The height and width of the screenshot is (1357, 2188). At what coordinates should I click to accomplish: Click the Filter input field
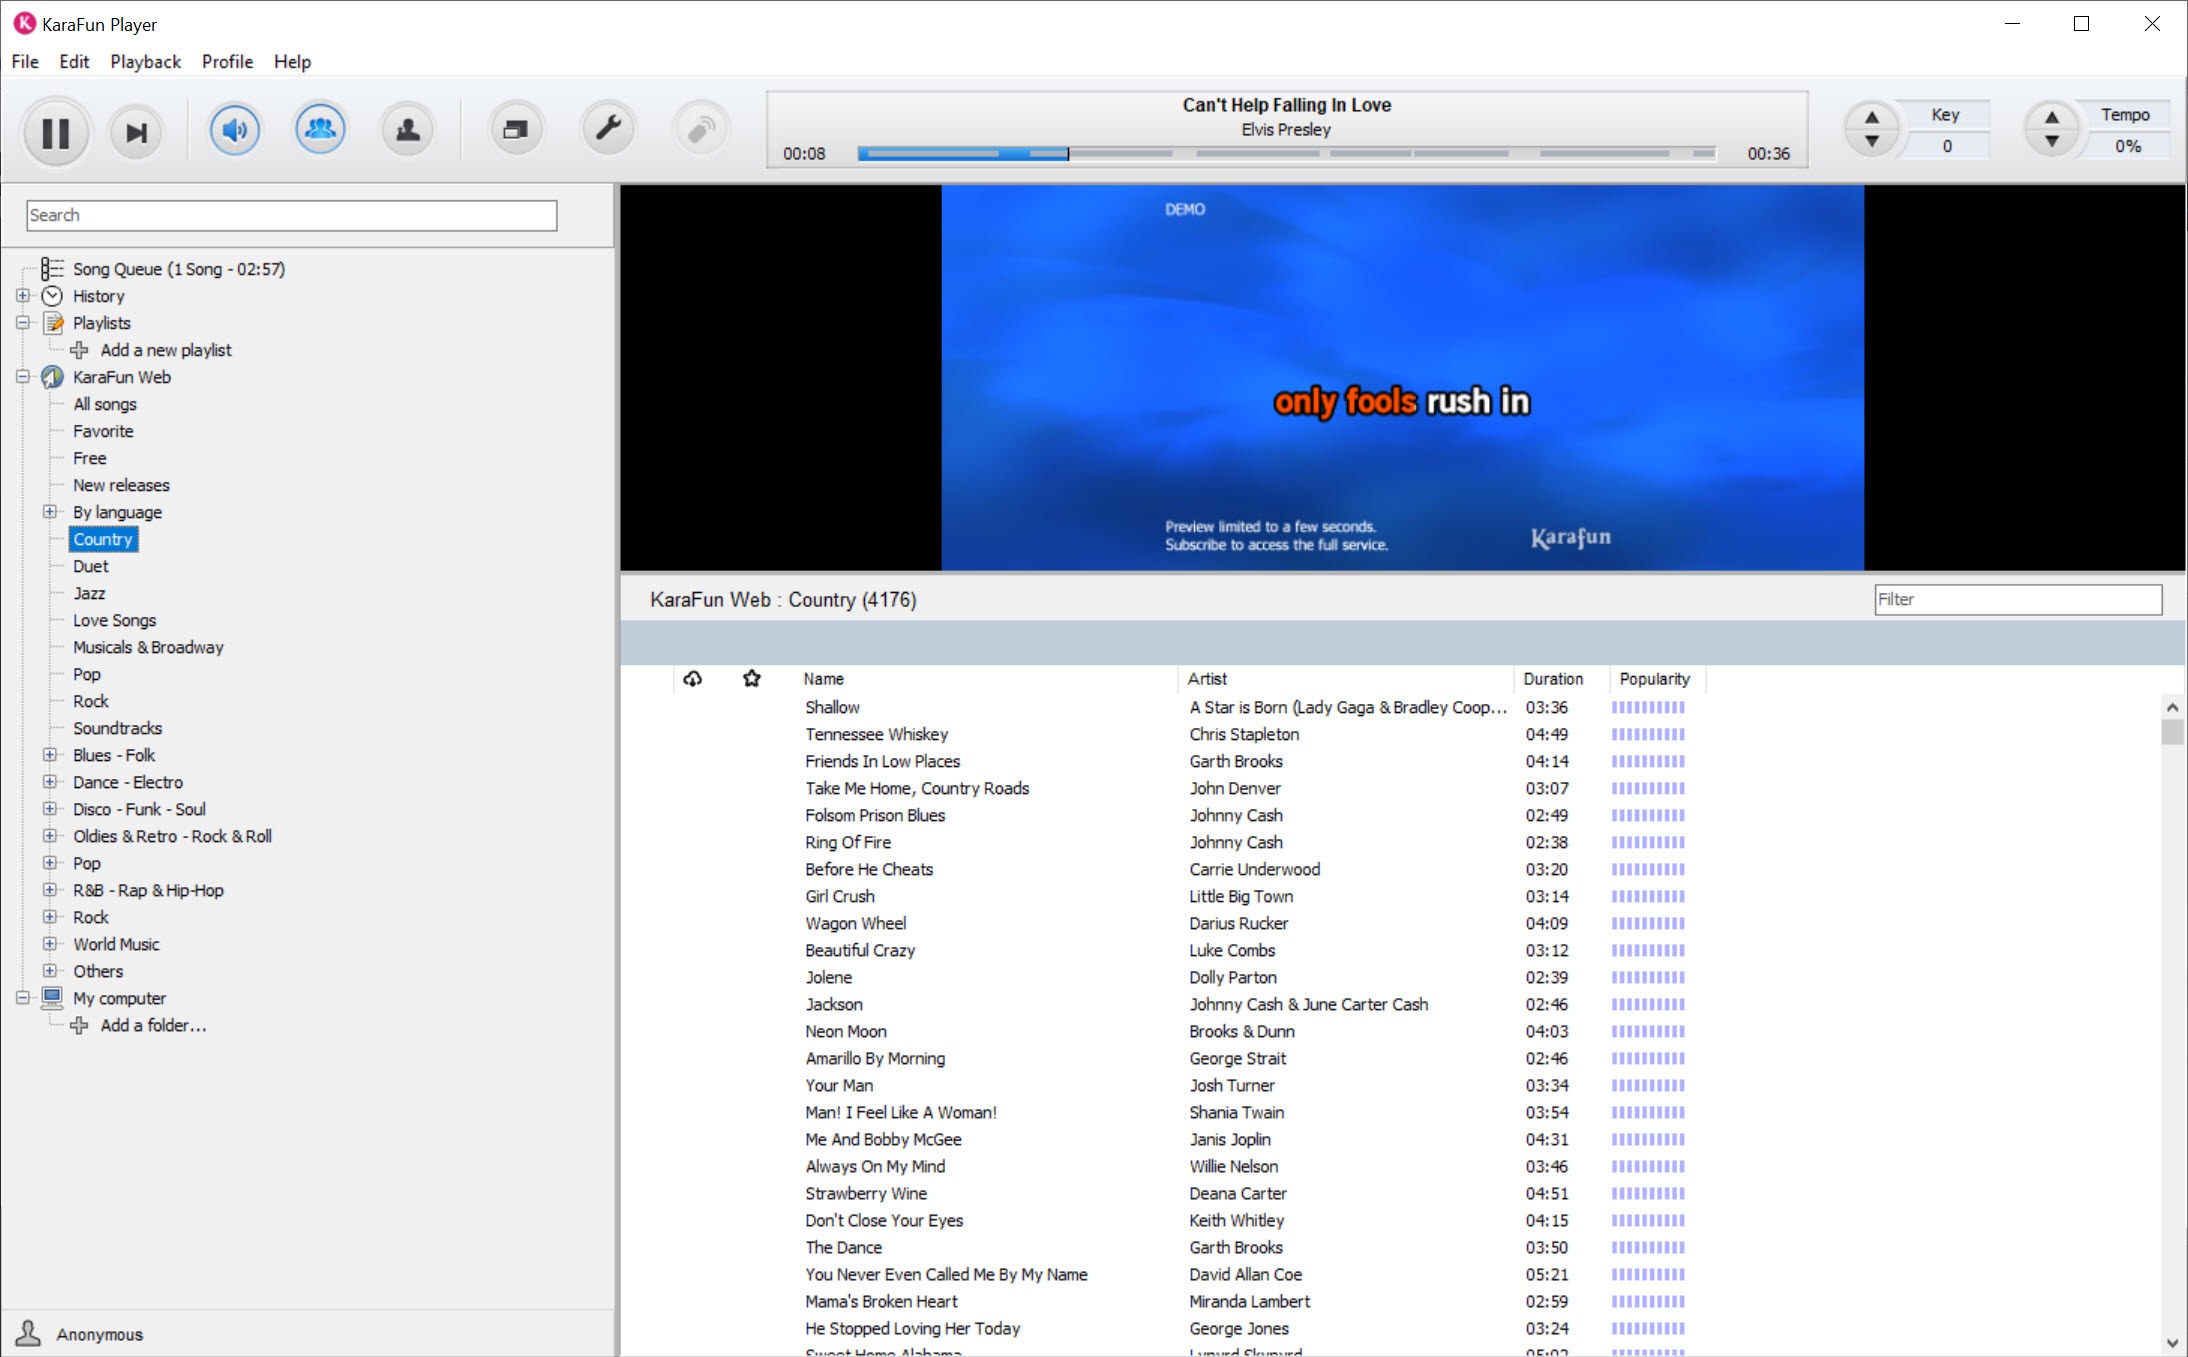click(2016, 599)
